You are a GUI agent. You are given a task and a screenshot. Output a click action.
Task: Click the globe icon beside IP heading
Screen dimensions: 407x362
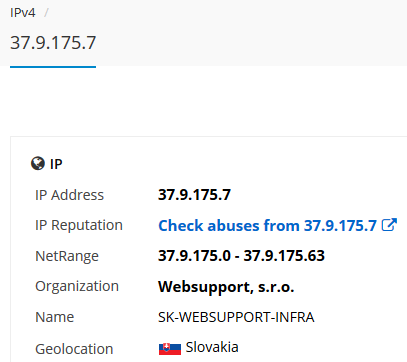[x=38, y=163]
